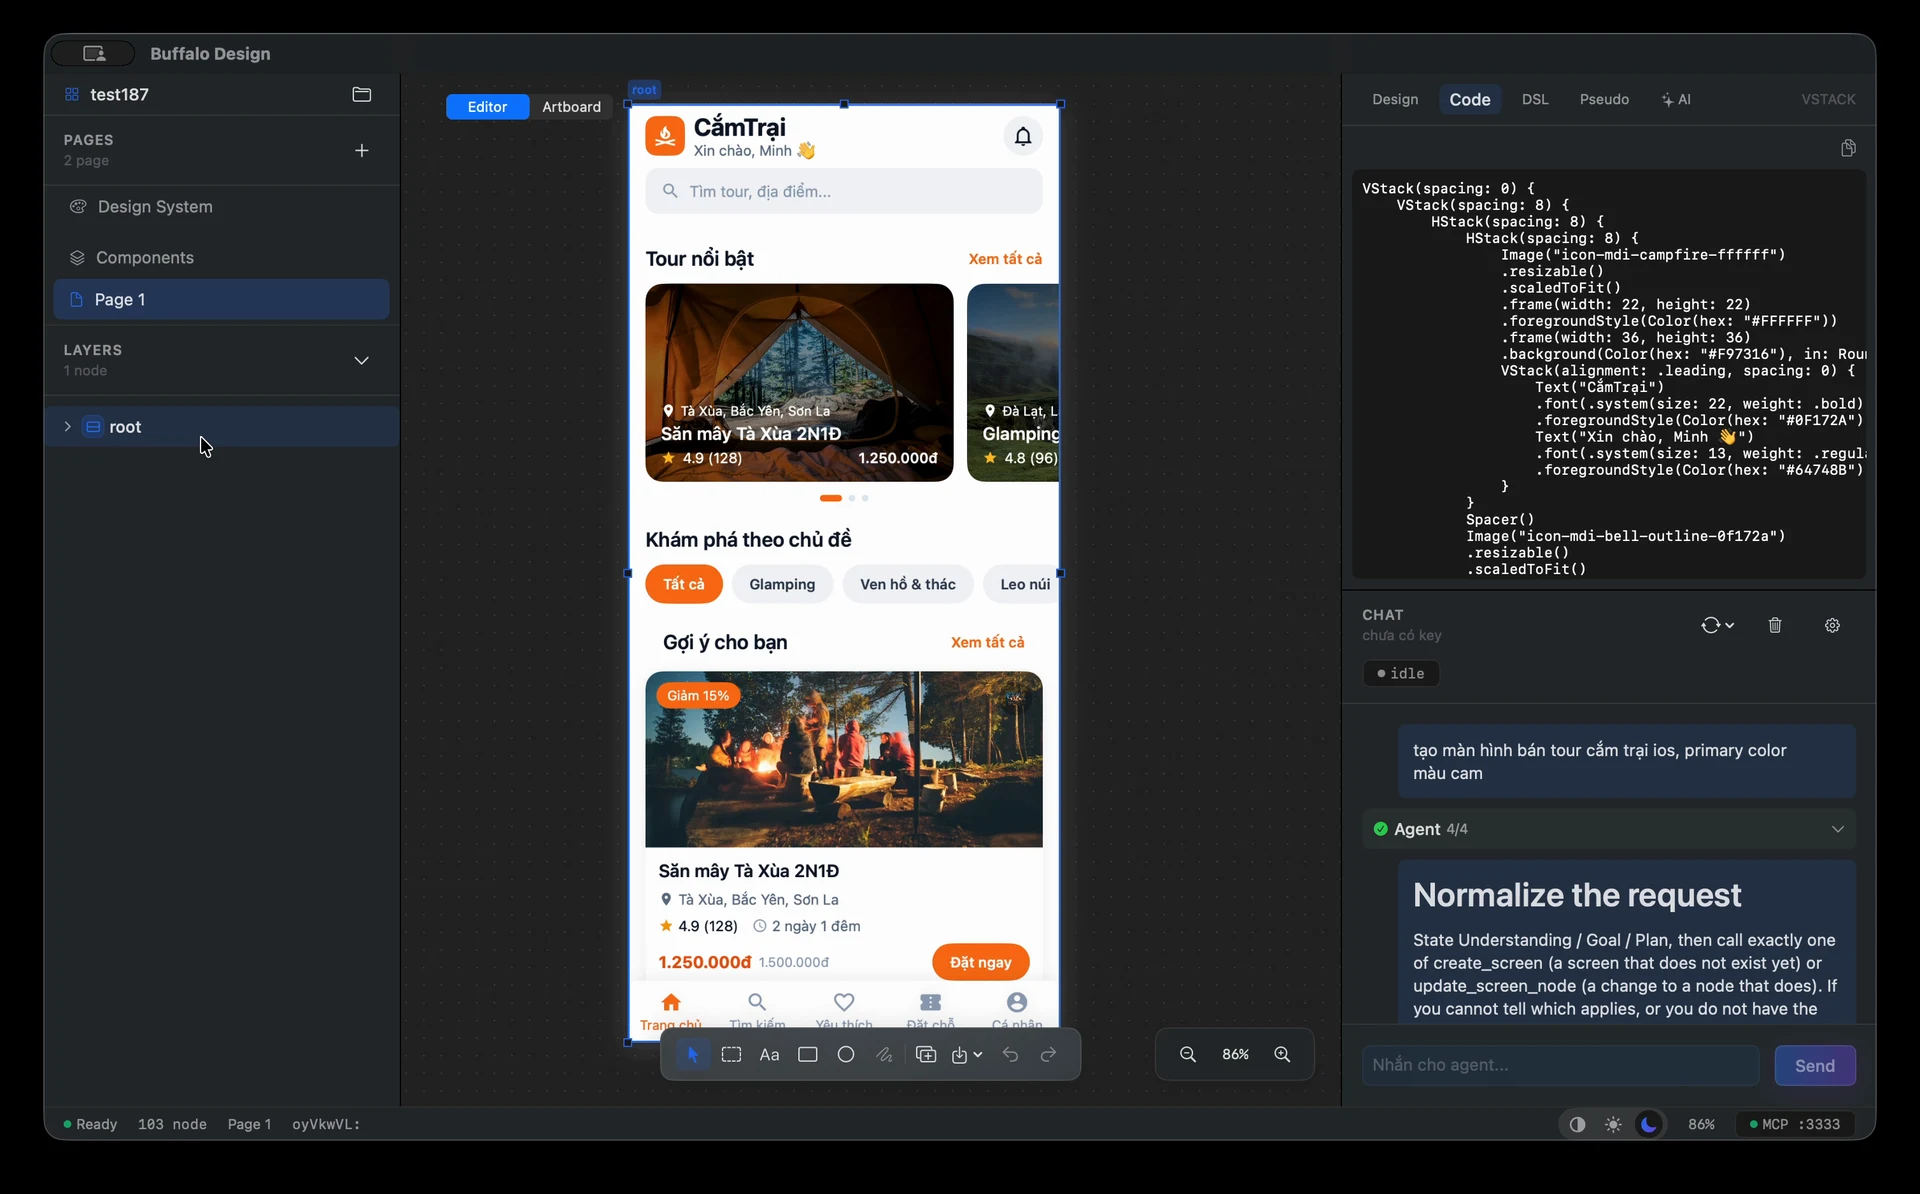Open chat settings gear
Screen dimensions: 1920x1194
coord(1832,625)
